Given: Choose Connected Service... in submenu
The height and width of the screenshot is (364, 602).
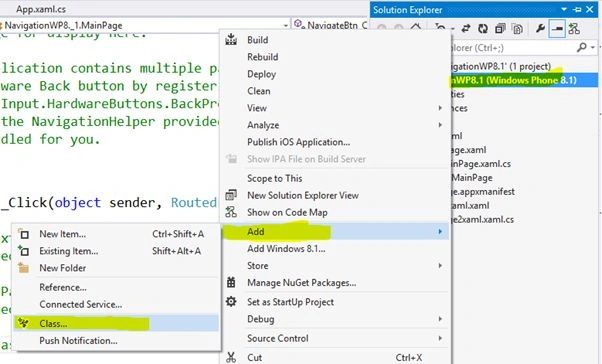Looking at the screenshot, I should [116, 304].
